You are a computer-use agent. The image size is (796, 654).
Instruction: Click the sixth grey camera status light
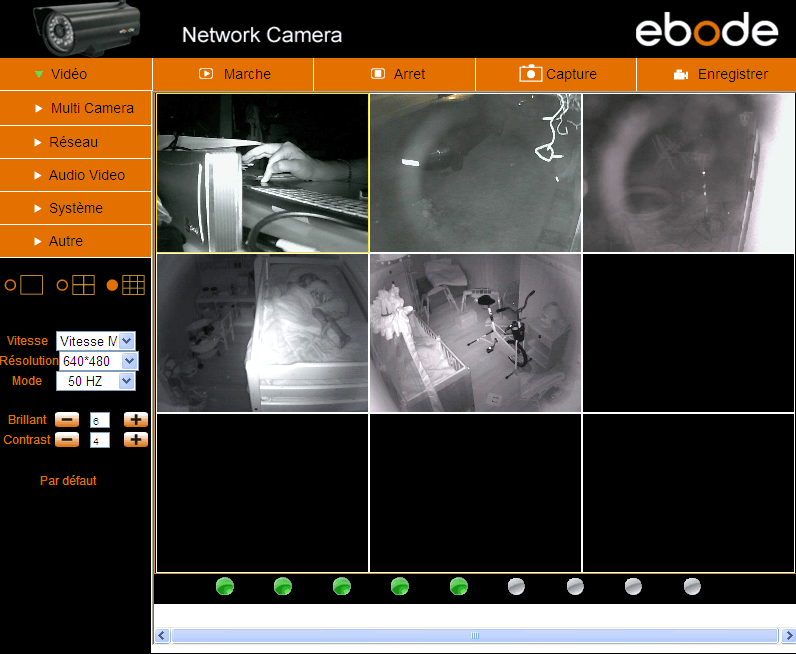pyautogui.click(x=516, y=586)
